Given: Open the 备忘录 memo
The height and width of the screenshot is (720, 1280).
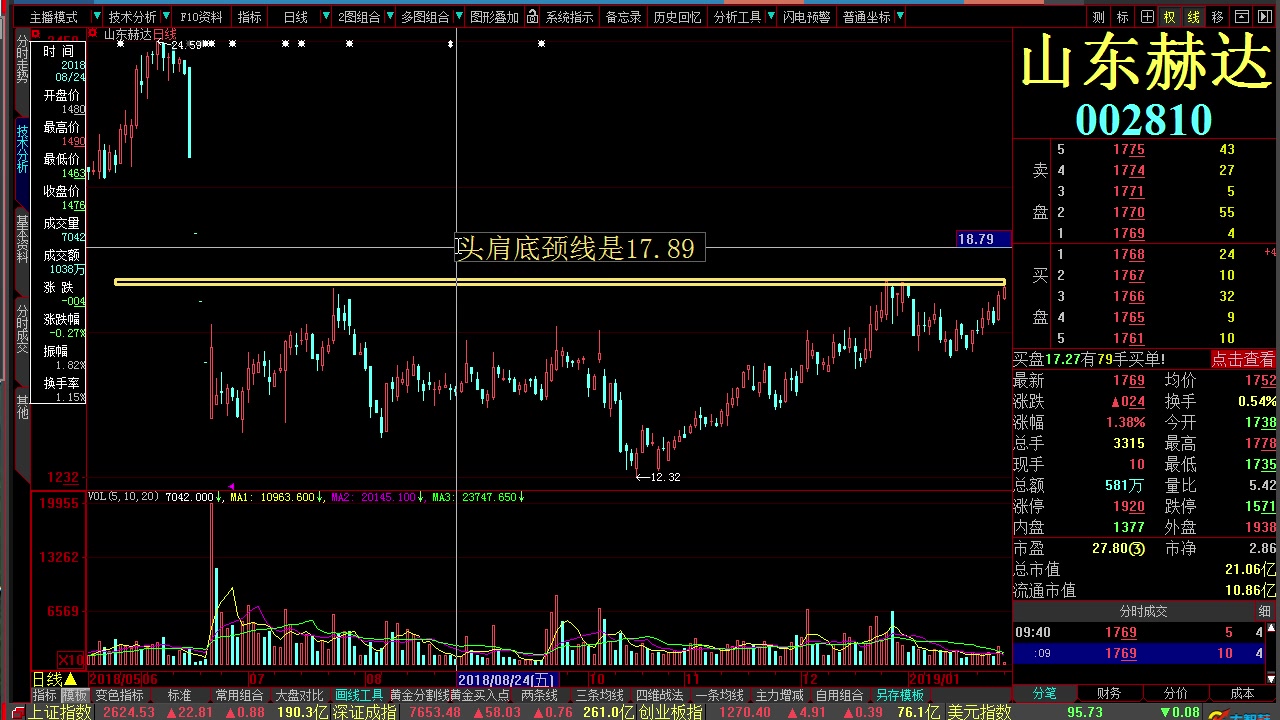Looking at the screenshot, I should tap(623, 17).
